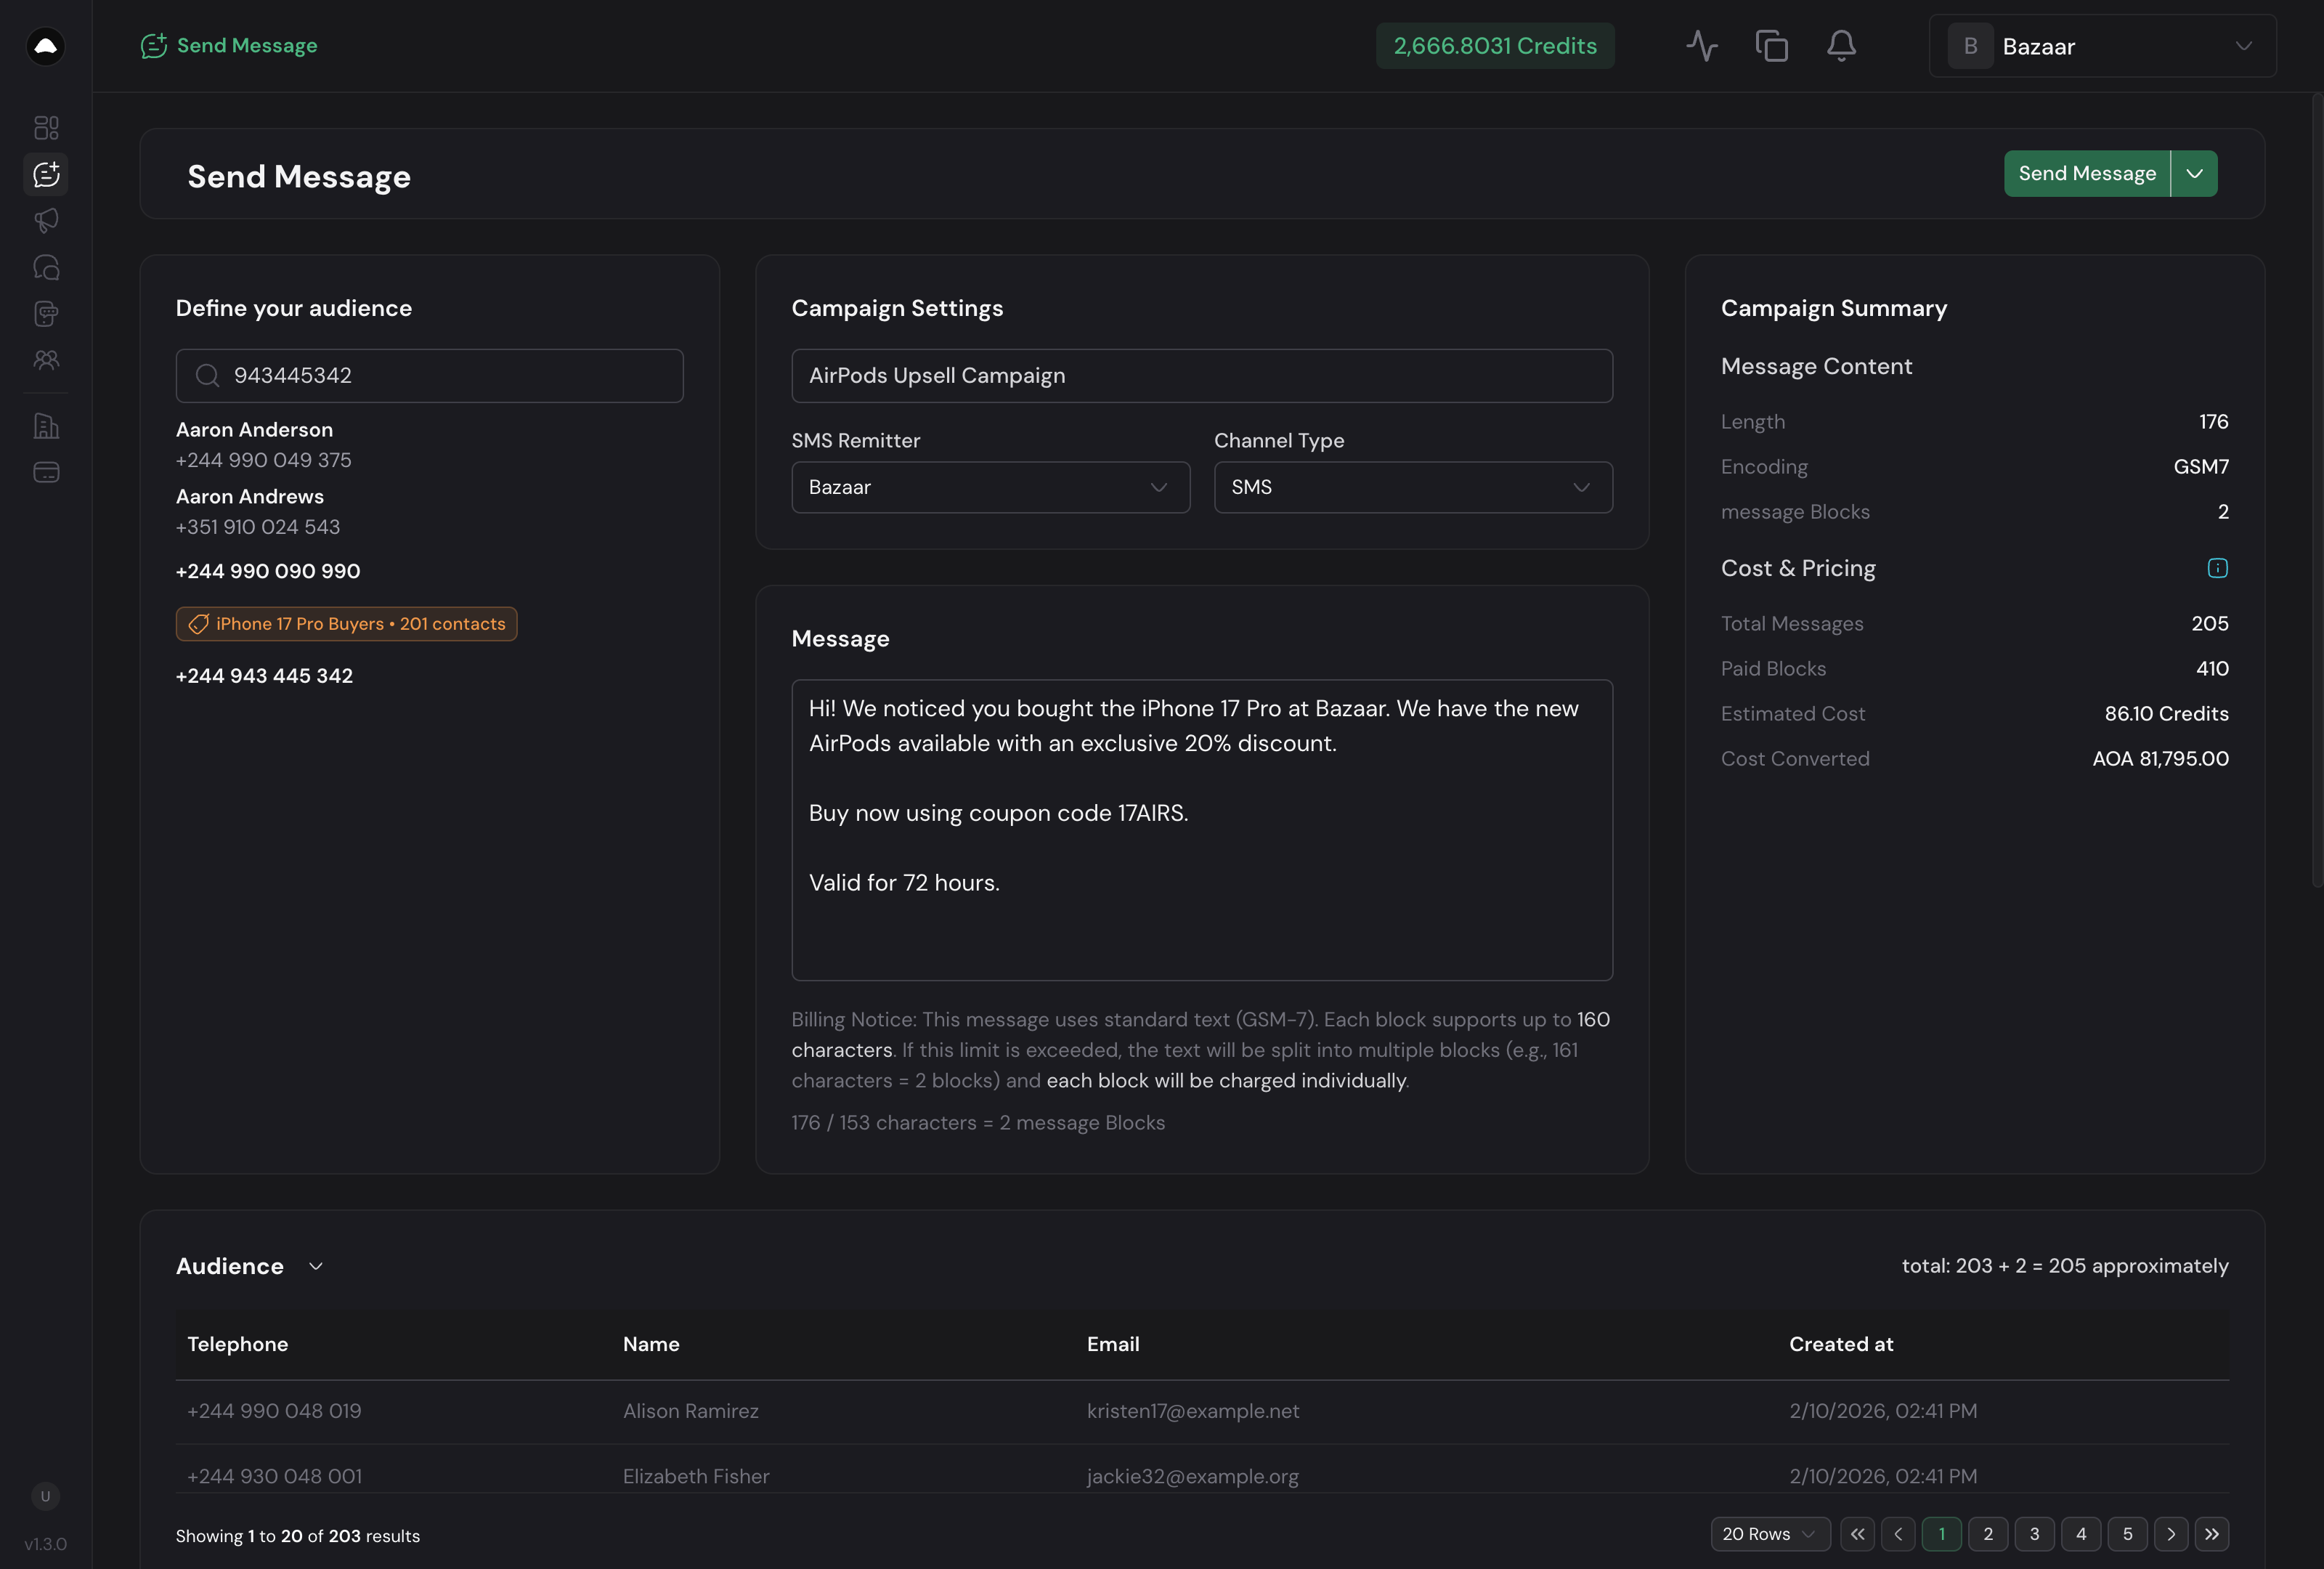2324x1569 pixels.
Task: Go to page 4 in pagination
Action: [x=2081, y=1534]
